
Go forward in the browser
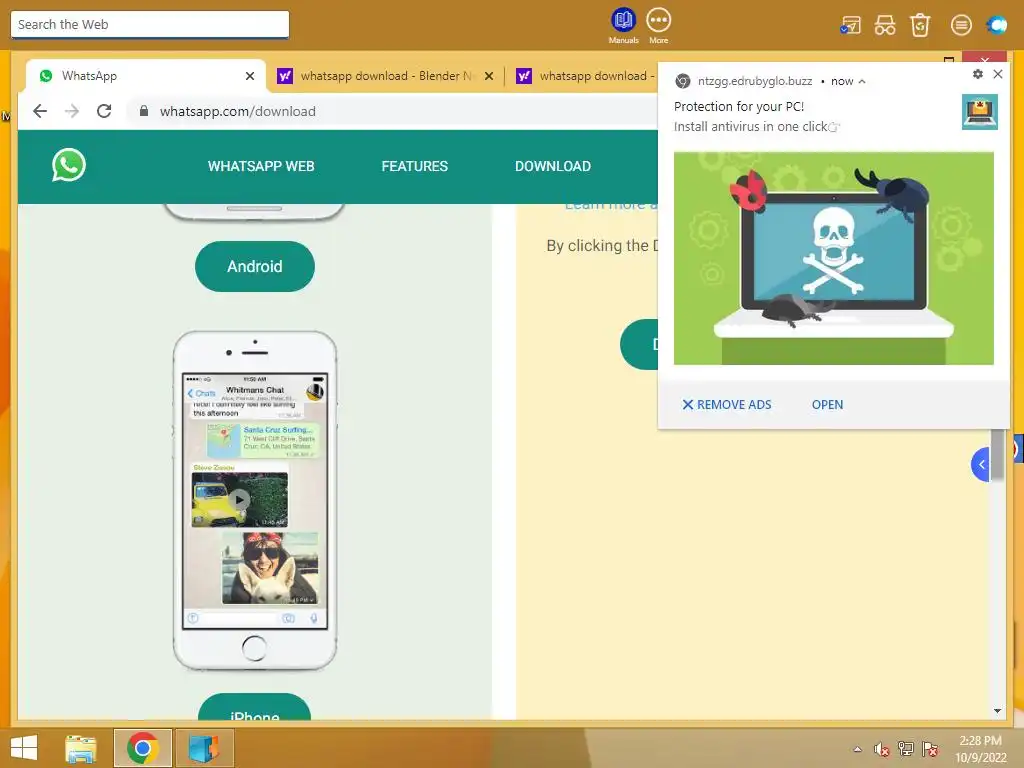[72, 111]
